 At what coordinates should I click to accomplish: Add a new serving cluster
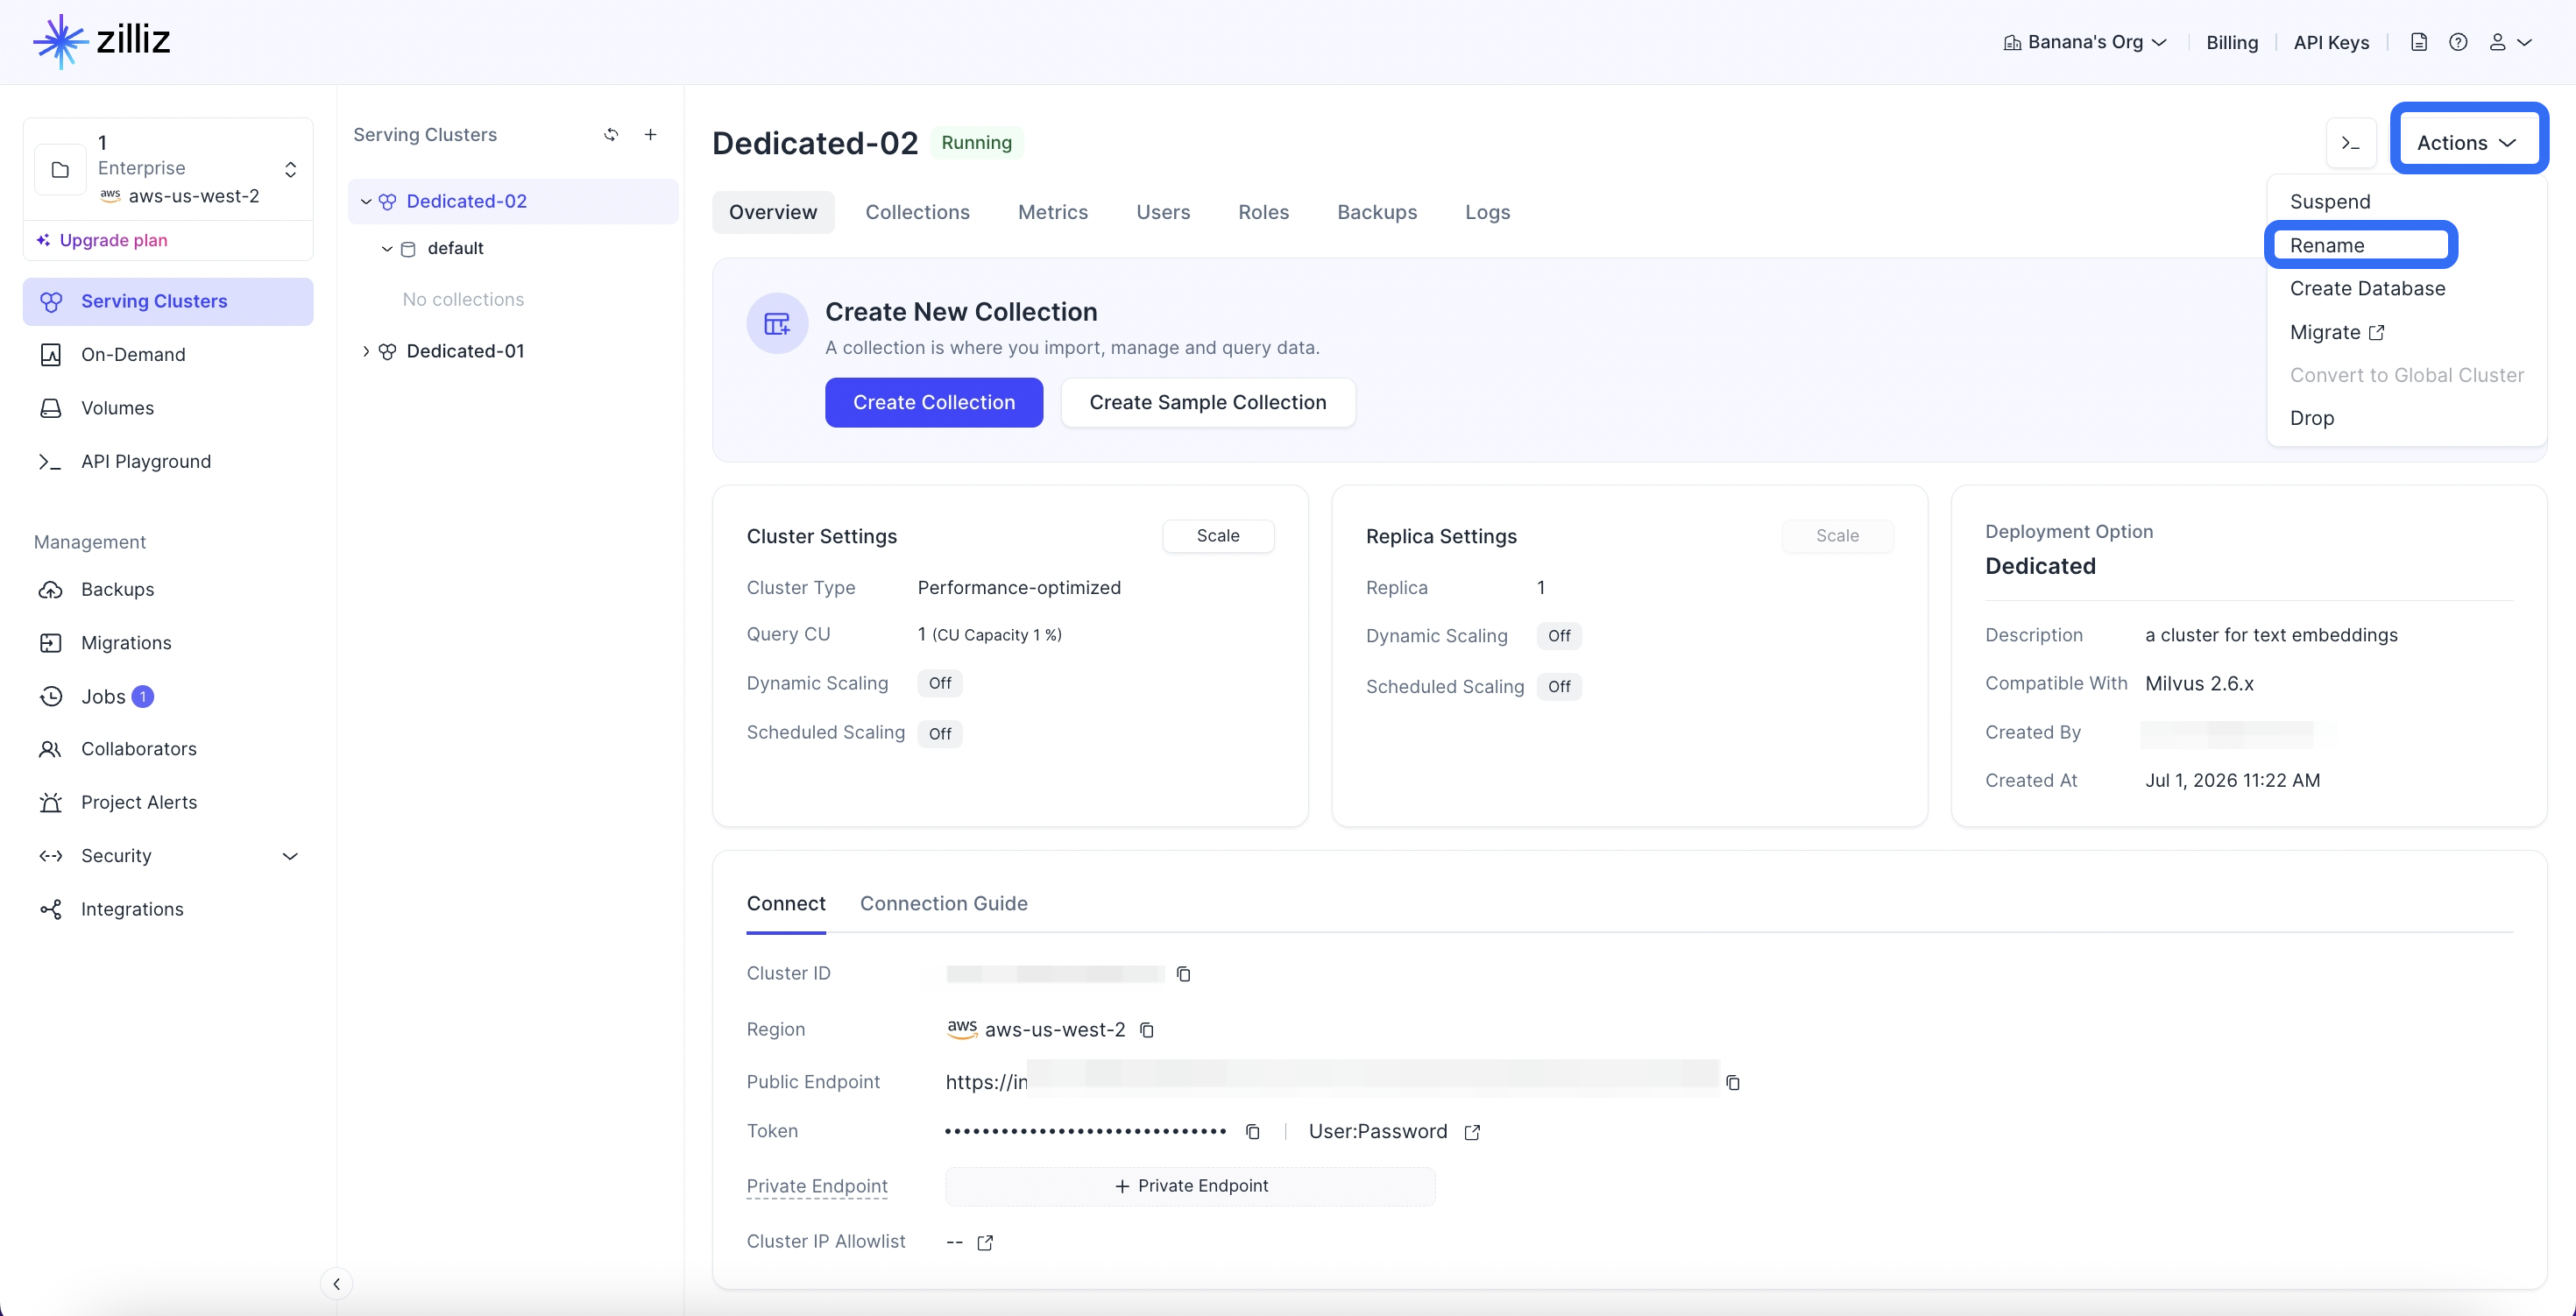[650, 135]
